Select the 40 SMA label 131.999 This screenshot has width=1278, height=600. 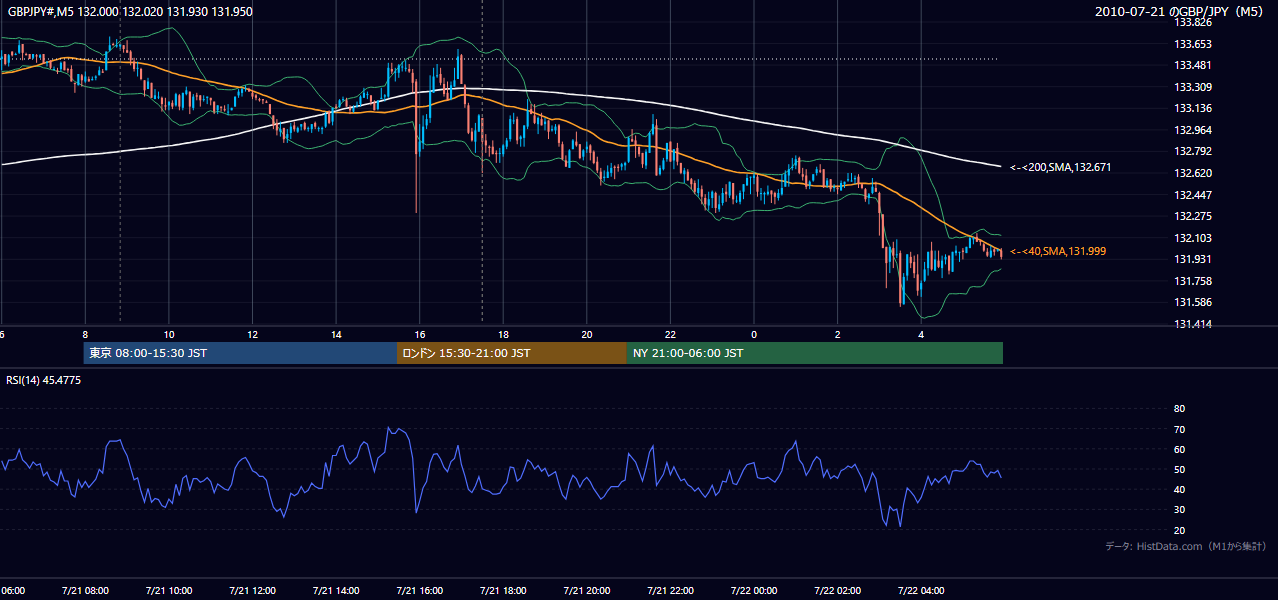(1058, 252)
